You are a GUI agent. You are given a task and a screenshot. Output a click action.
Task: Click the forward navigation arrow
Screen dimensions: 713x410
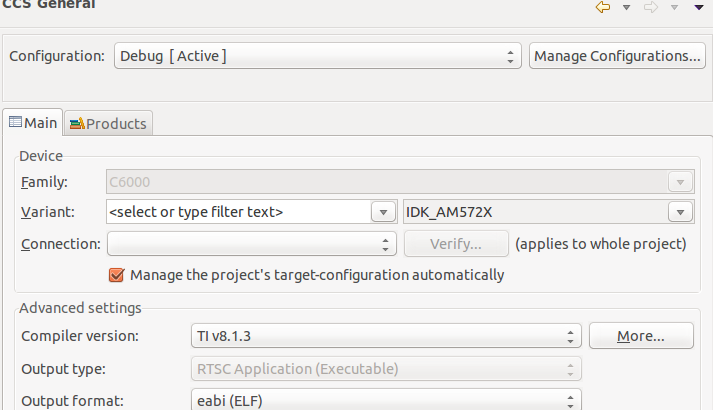(650, 8)
